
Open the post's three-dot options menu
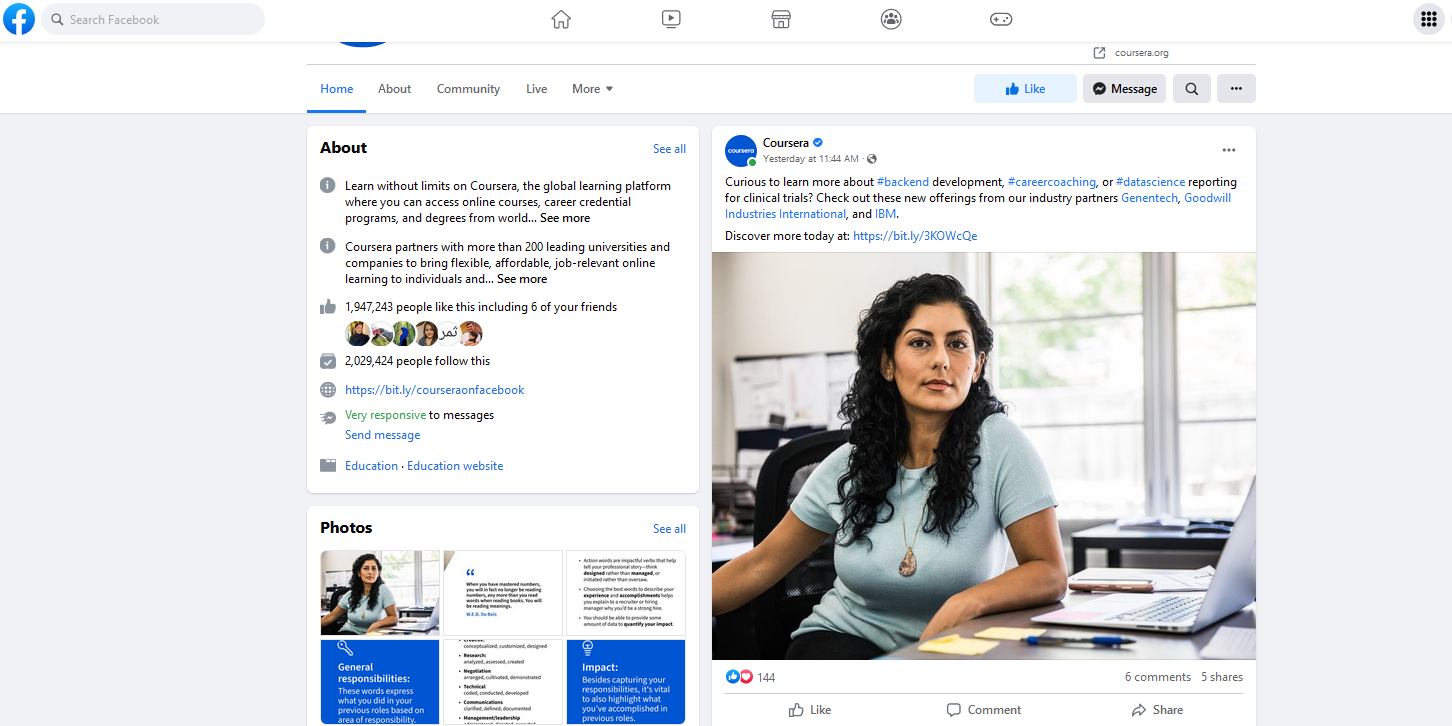coord(1229,150)
